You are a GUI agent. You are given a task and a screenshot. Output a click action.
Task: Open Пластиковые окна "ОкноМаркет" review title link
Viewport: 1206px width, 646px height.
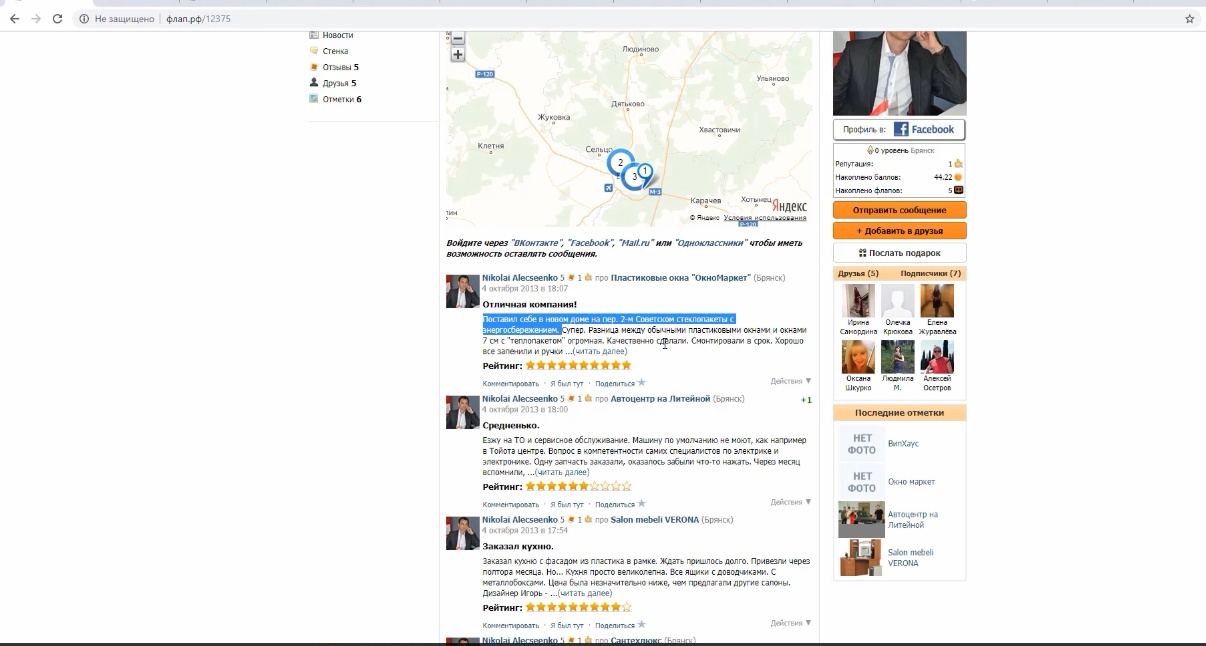click(680, 277)
